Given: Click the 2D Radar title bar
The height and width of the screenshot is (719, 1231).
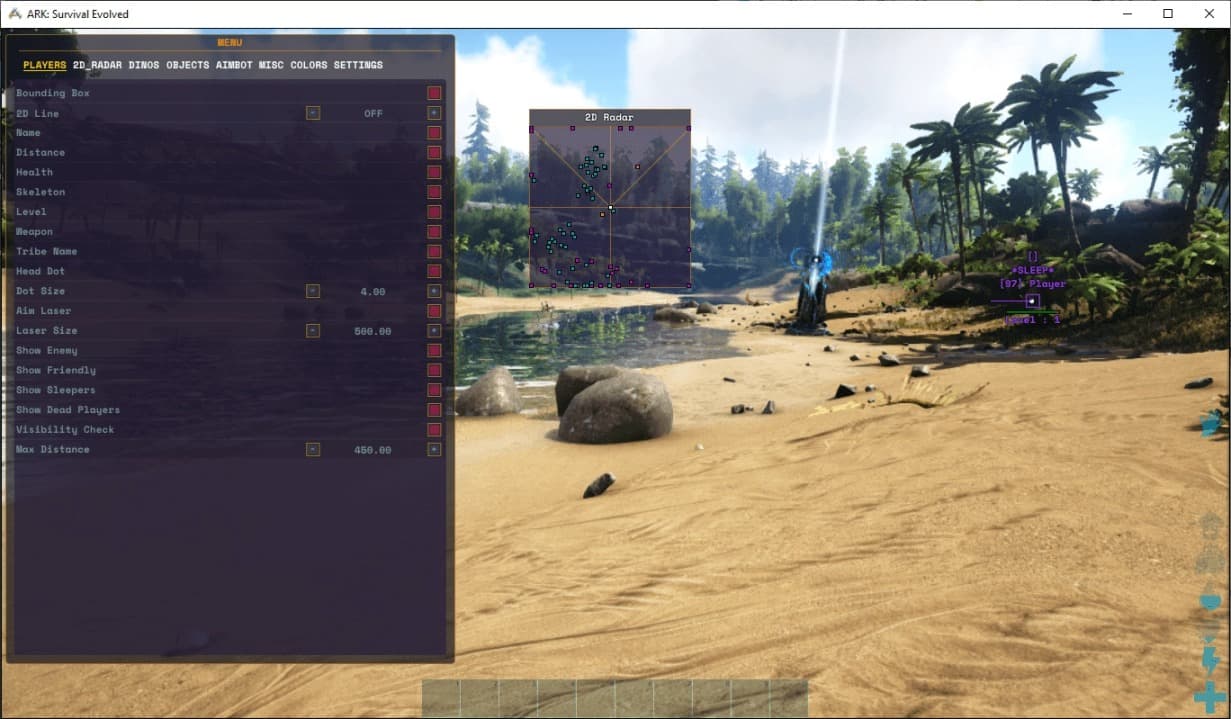Looking at the screenshot, I should click(x=609, y=117).
